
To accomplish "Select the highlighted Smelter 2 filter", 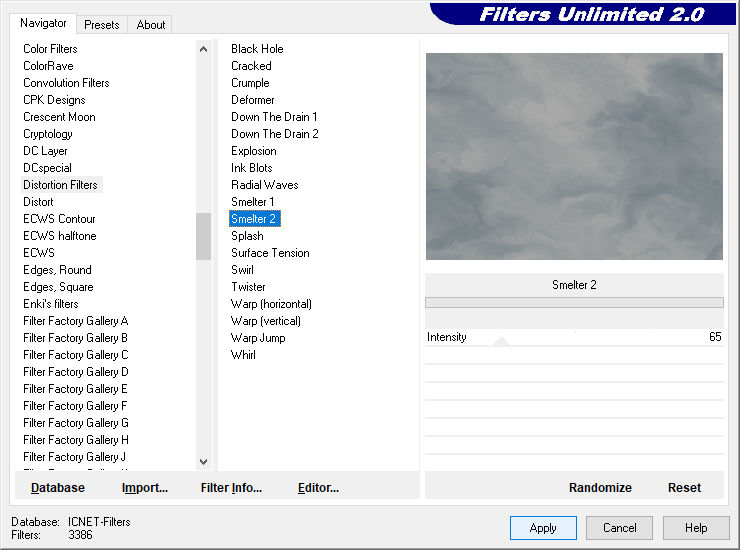I will click(x=255, y=219).
